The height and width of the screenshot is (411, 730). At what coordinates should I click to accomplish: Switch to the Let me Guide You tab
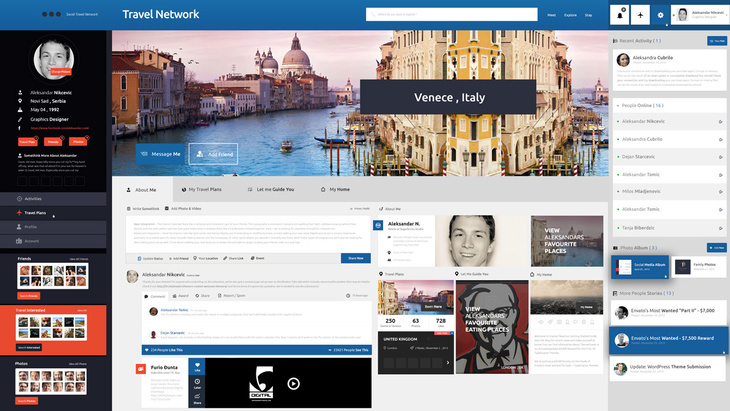(x=271, y=189)
